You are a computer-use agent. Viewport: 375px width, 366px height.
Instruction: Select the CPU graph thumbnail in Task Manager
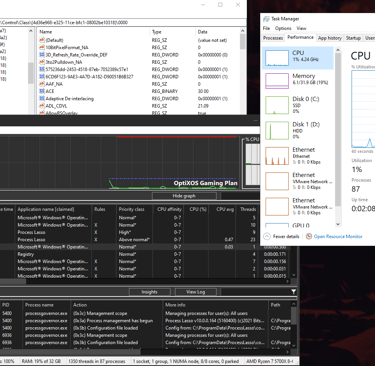[277, 58]
